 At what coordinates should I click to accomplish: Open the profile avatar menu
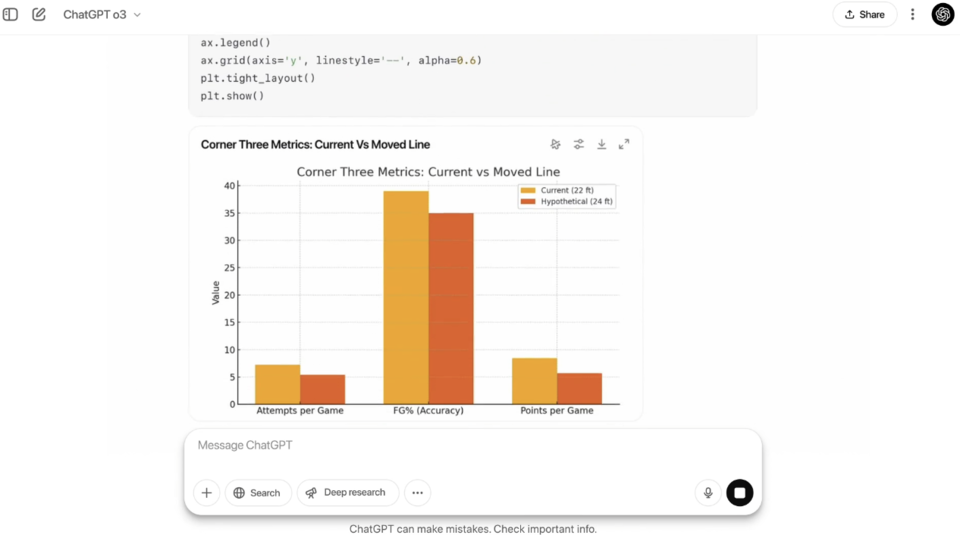point(942,15)
